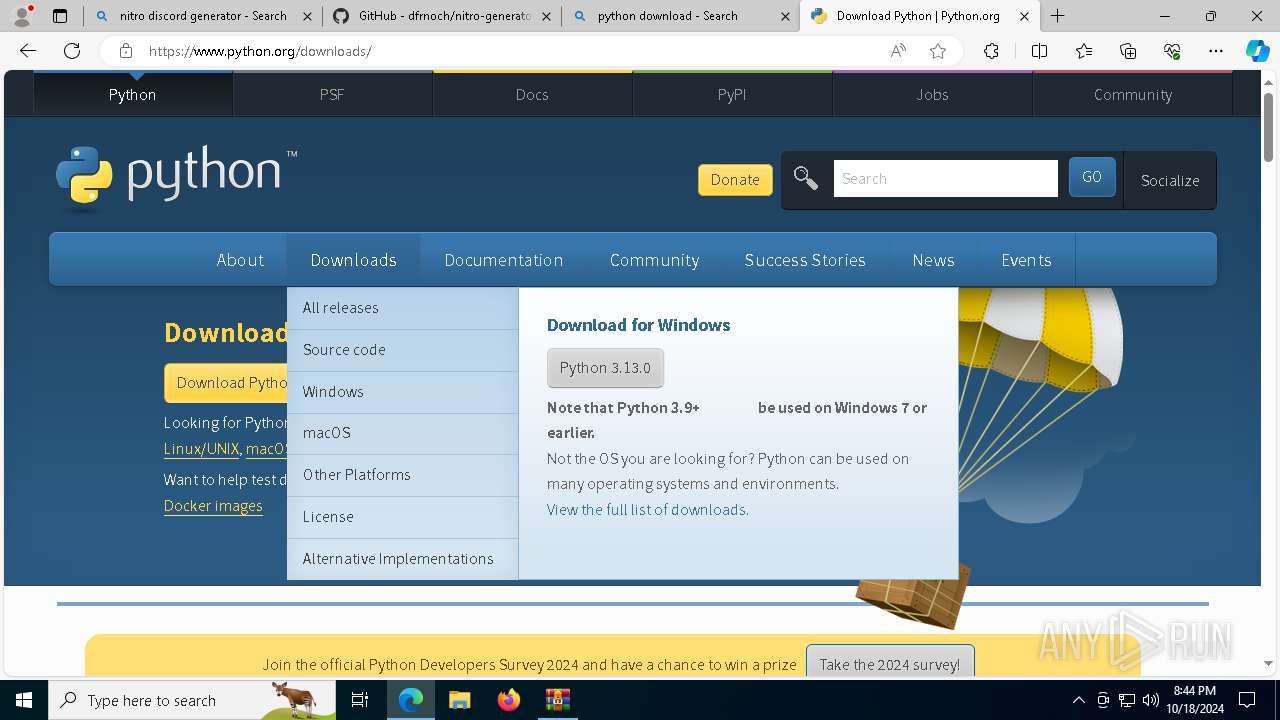This screenshot has width=1280, height=720.
Task: Click the python logo image
Action: (176, 178)
